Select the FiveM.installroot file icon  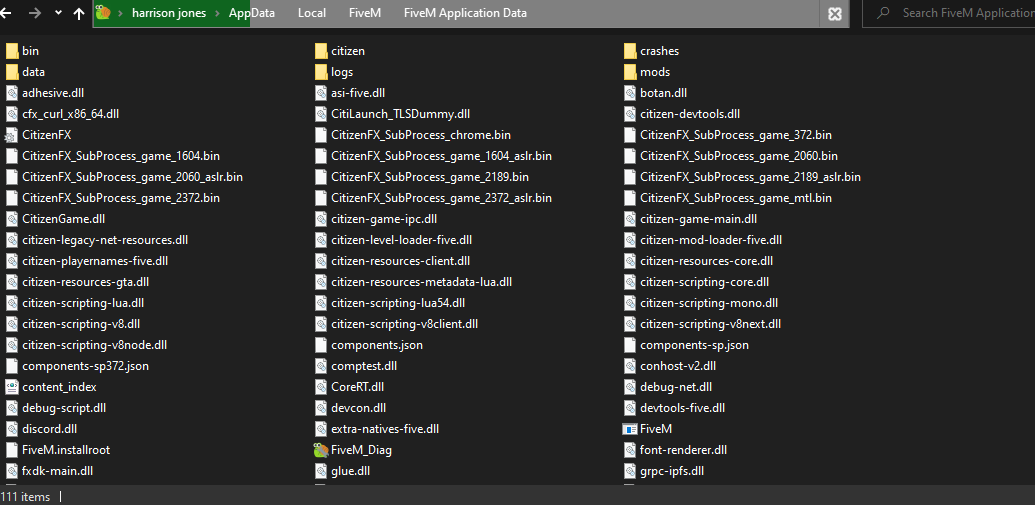(x=11, y=450)
